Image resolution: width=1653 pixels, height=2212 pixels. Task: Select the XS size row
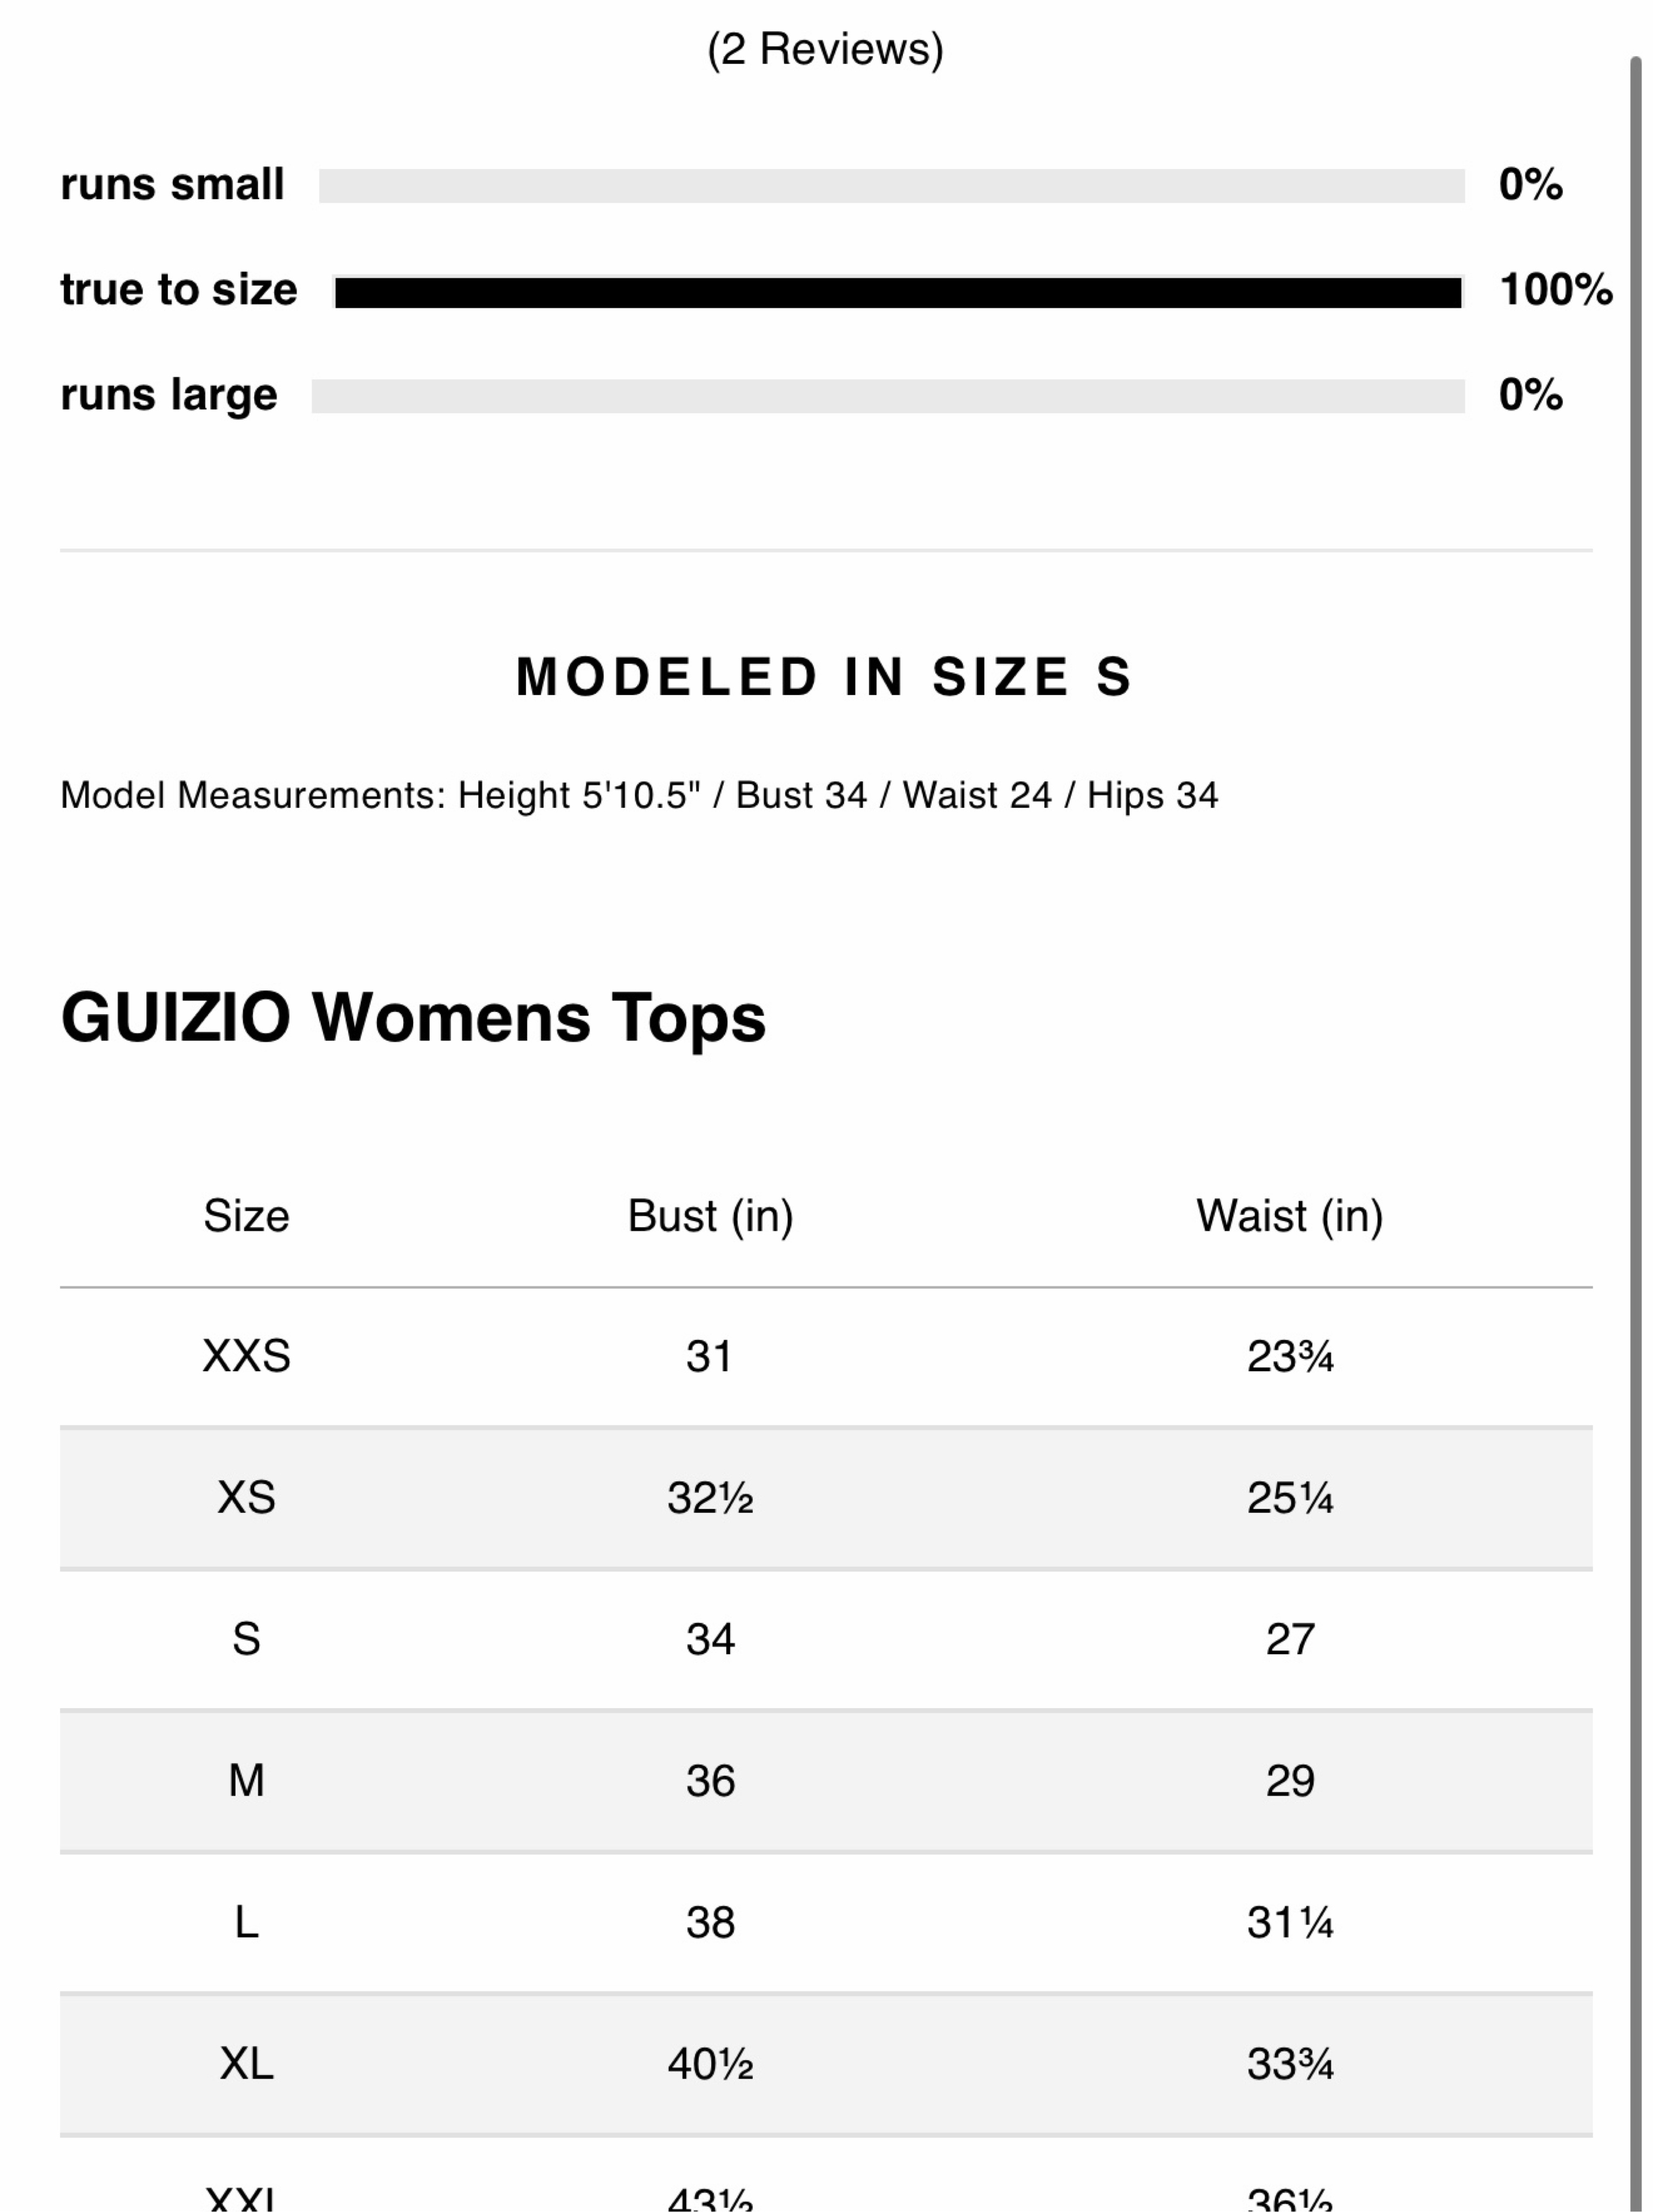tap(826, 1498)
